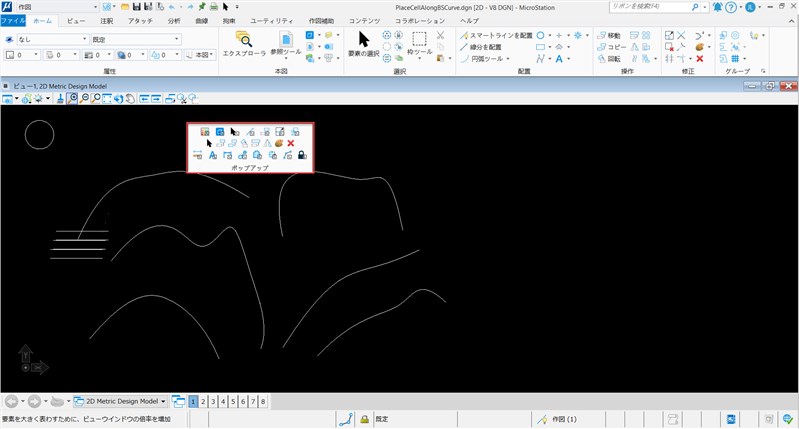Toggle view 4 button

[x=223, y=401]
